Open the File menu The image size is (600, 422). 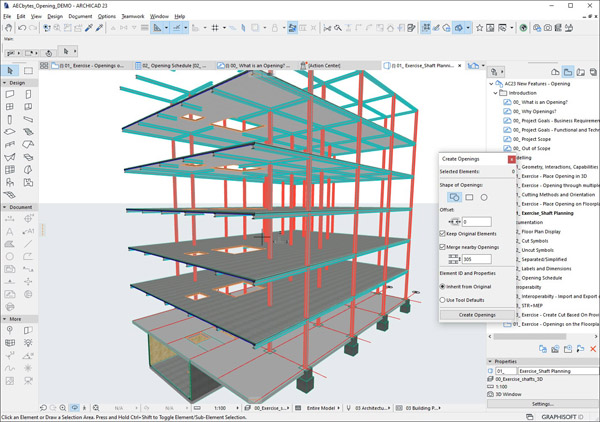pos(7,16)
